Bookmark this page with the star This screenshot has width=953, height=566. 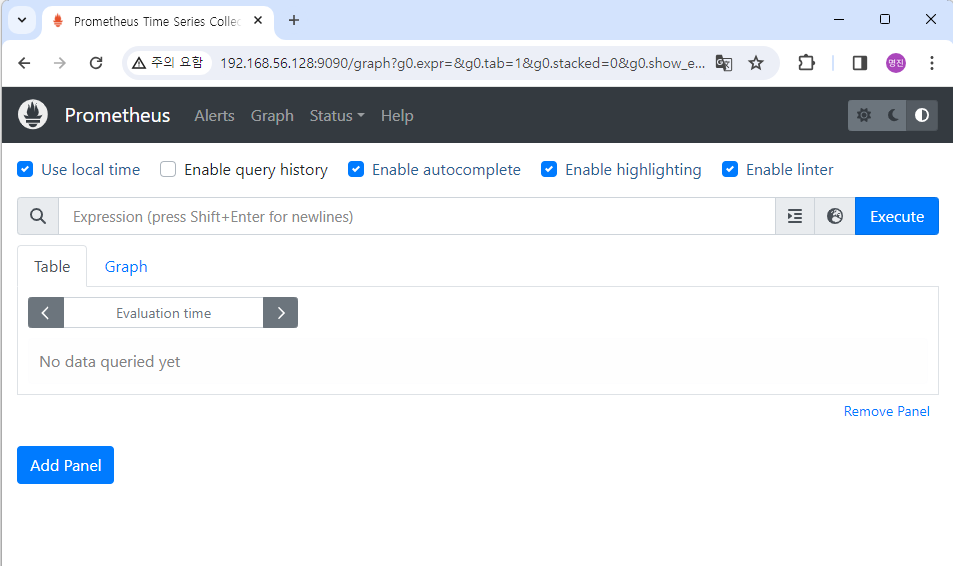[x=755, y=63]
